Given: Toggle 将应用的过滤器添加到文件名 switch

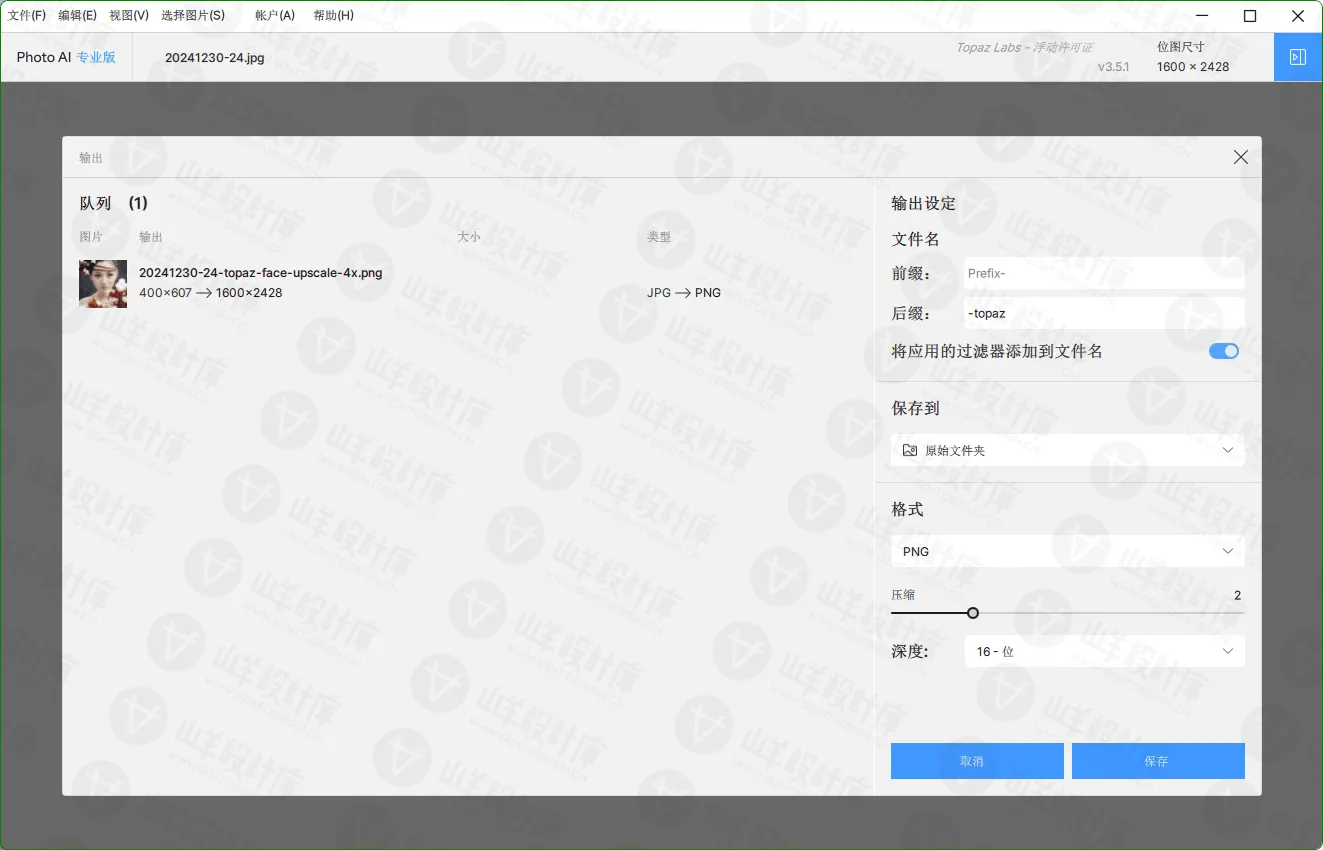Looking at the screenshot, I should click(x=1223, y=351).
